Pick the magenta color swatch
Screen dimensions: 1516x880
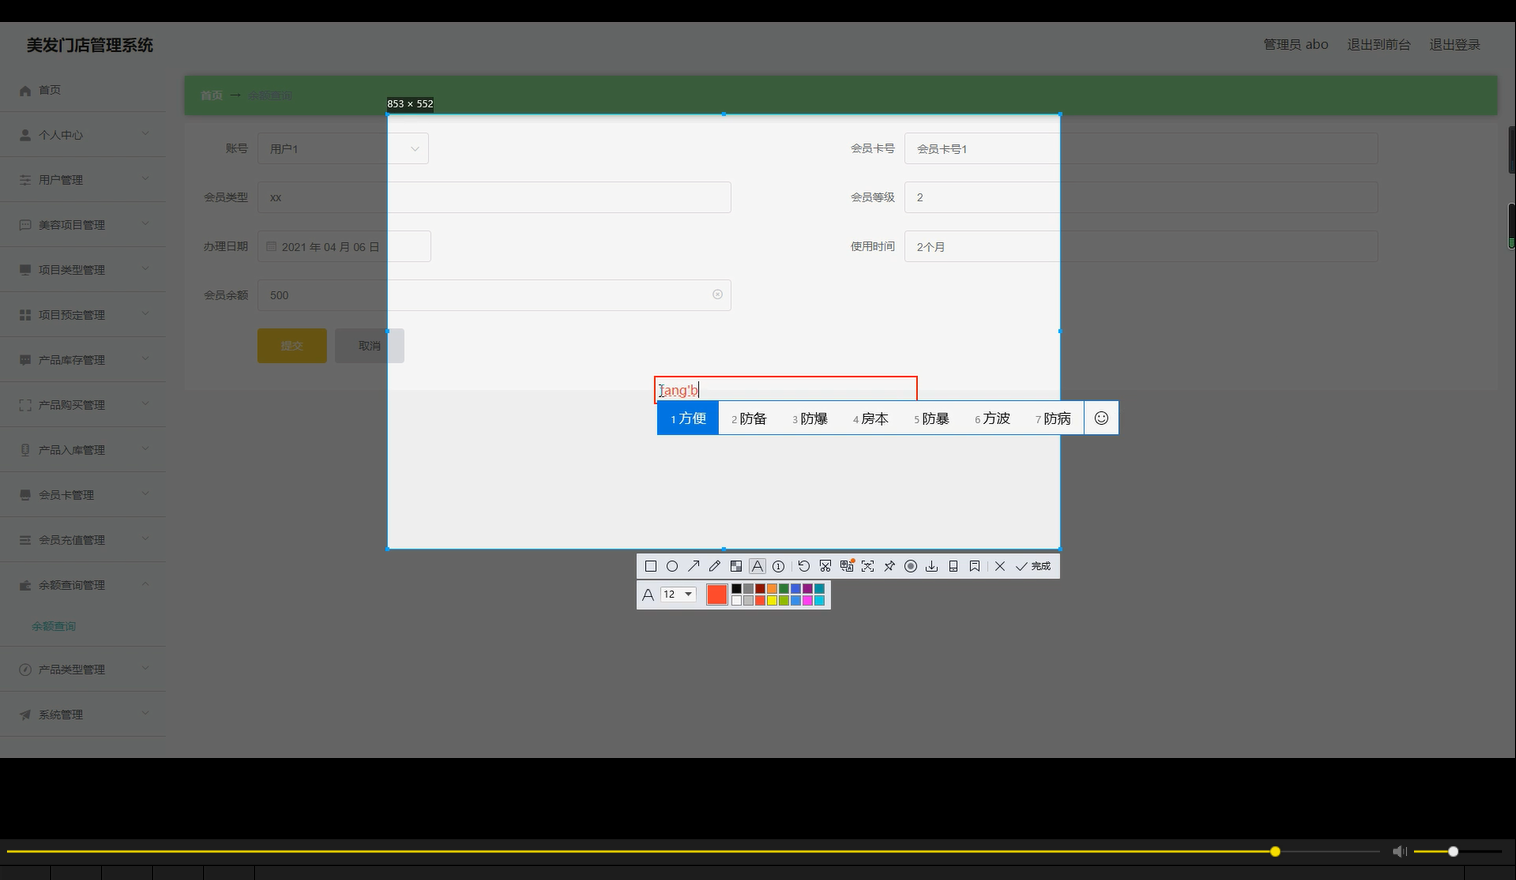(x=808, y=600)
